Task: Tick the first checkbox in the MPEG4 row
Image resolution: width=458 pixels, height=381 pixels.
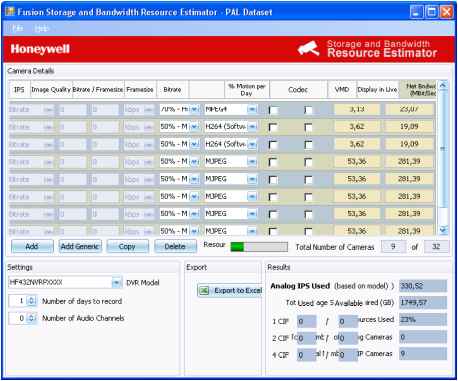Action: pyautogui.click(x=273, y=110)
